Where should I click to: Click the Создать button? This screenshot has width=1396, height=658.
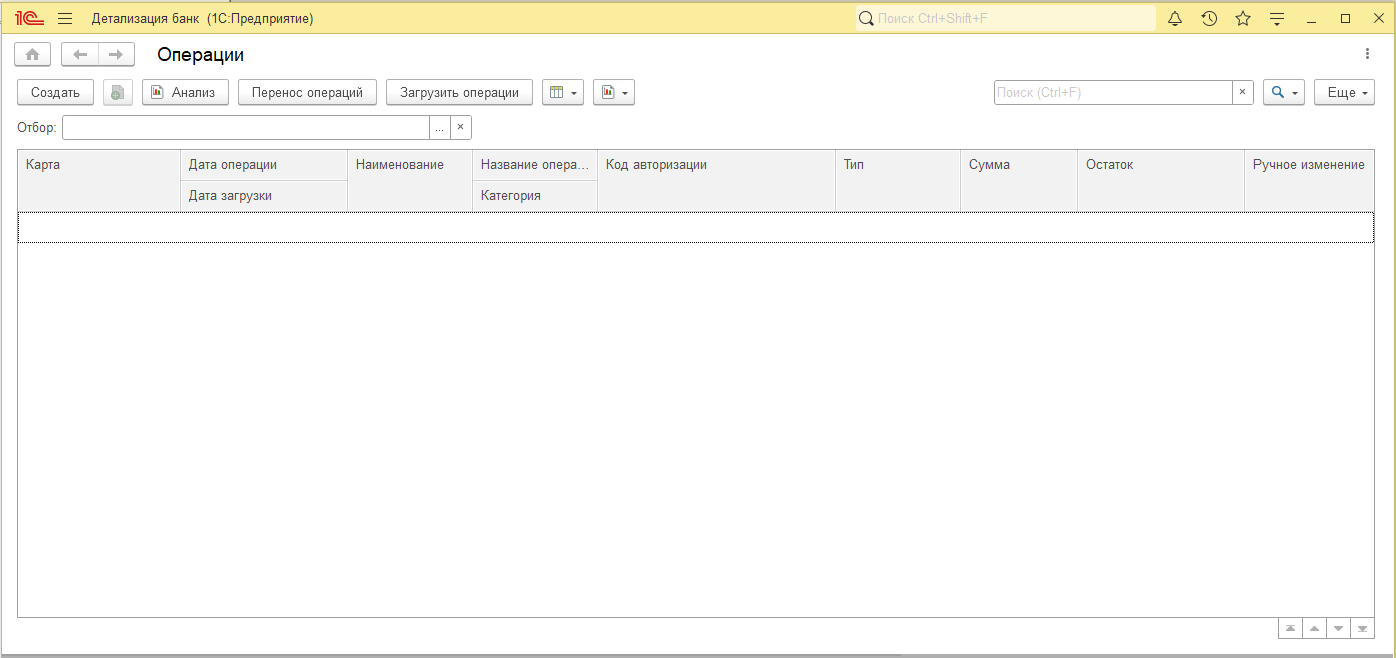click(x=55, y=92)
